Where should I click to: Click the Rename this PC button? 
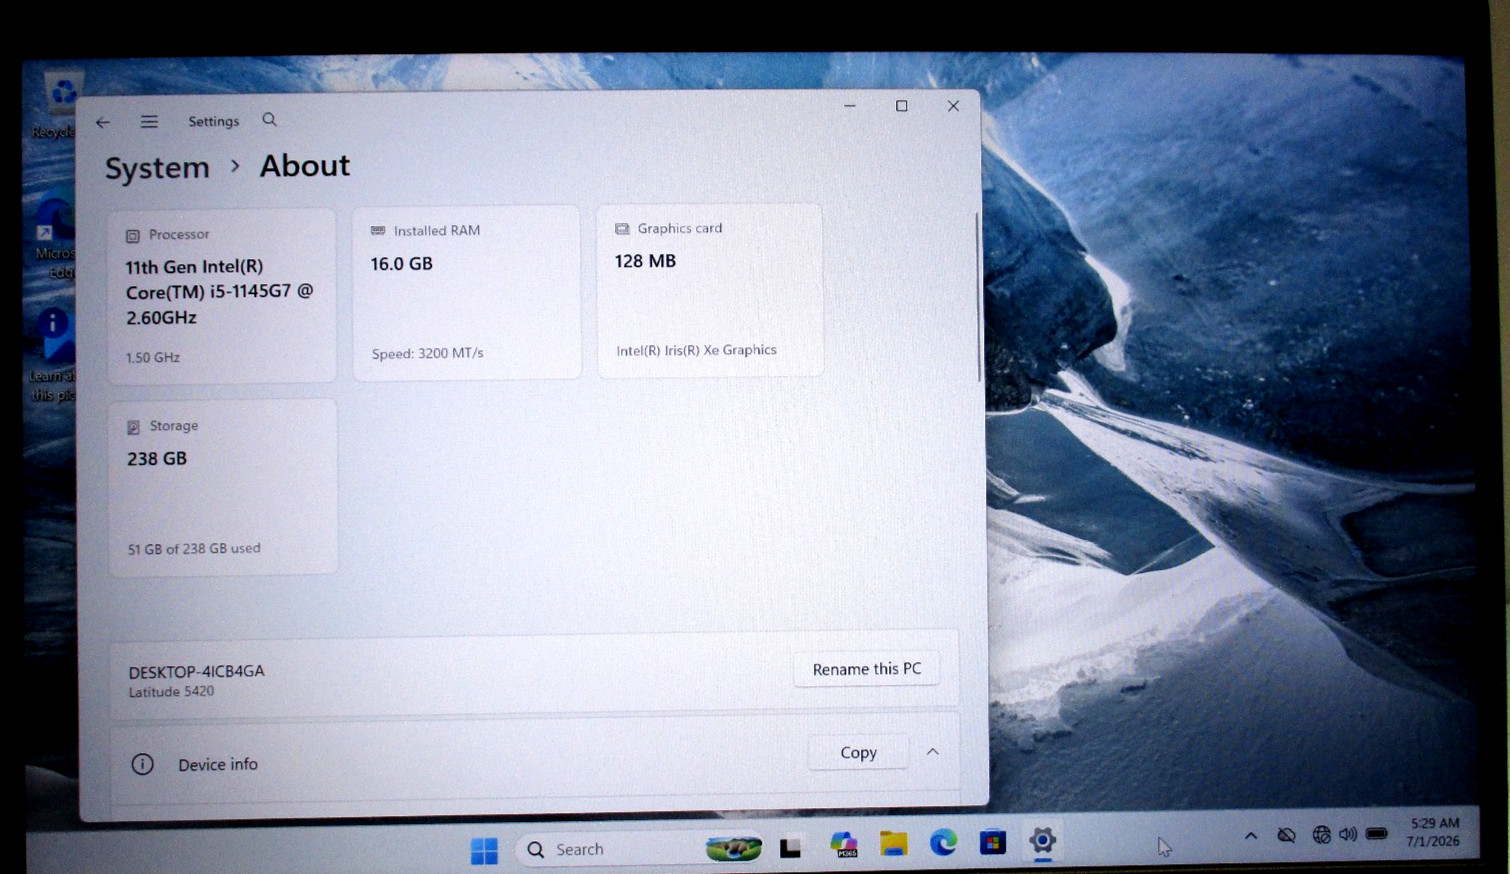pyautogui.click(x=866, y=669)
